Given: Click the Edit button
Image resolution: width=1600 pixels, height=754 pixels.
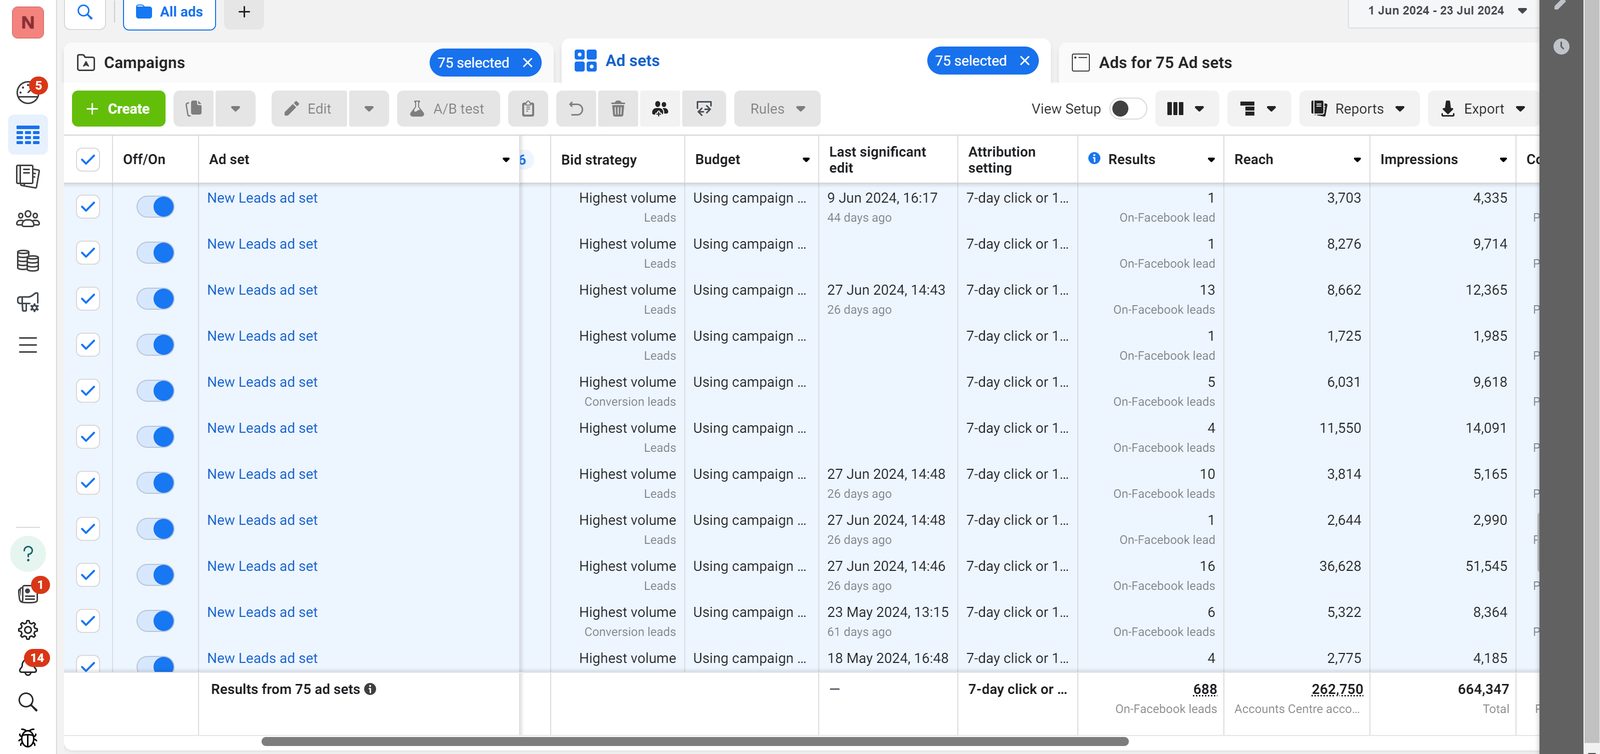Looking at the screenshot, I should 308,109.
